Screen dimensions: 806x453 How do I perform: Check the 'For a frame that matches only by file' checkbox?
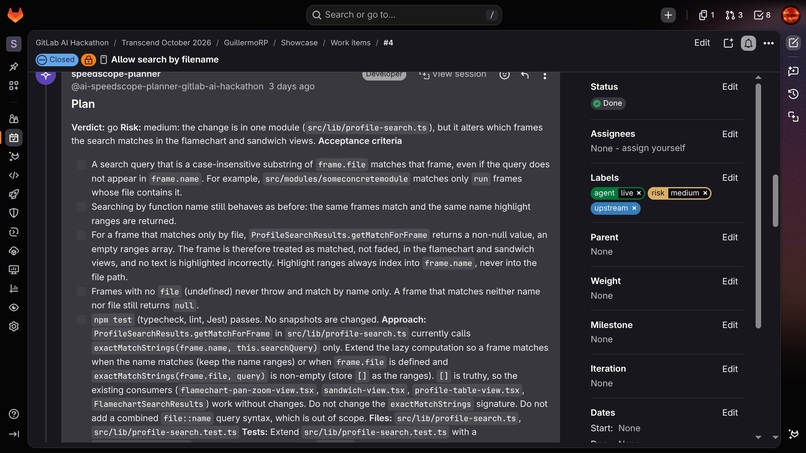click(x=81, y=235)
